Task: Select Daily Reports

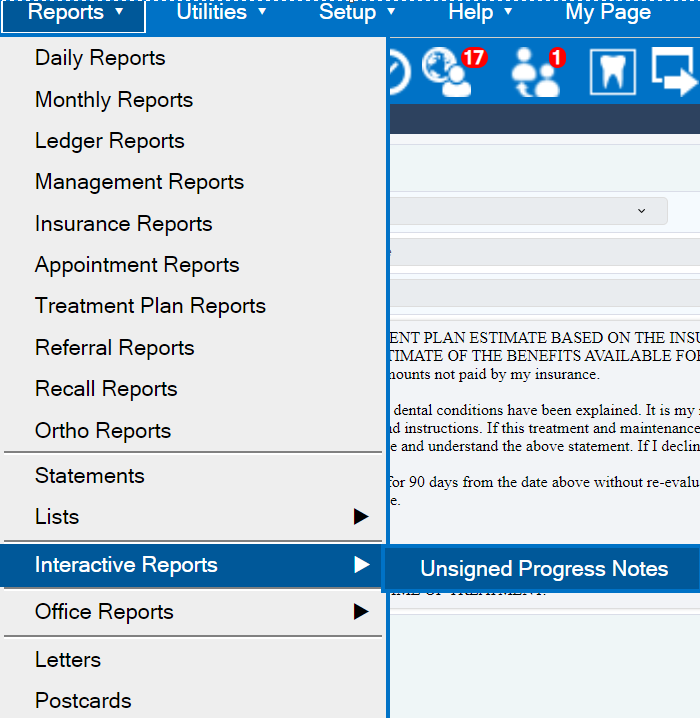Action: [x=192, y=58]
